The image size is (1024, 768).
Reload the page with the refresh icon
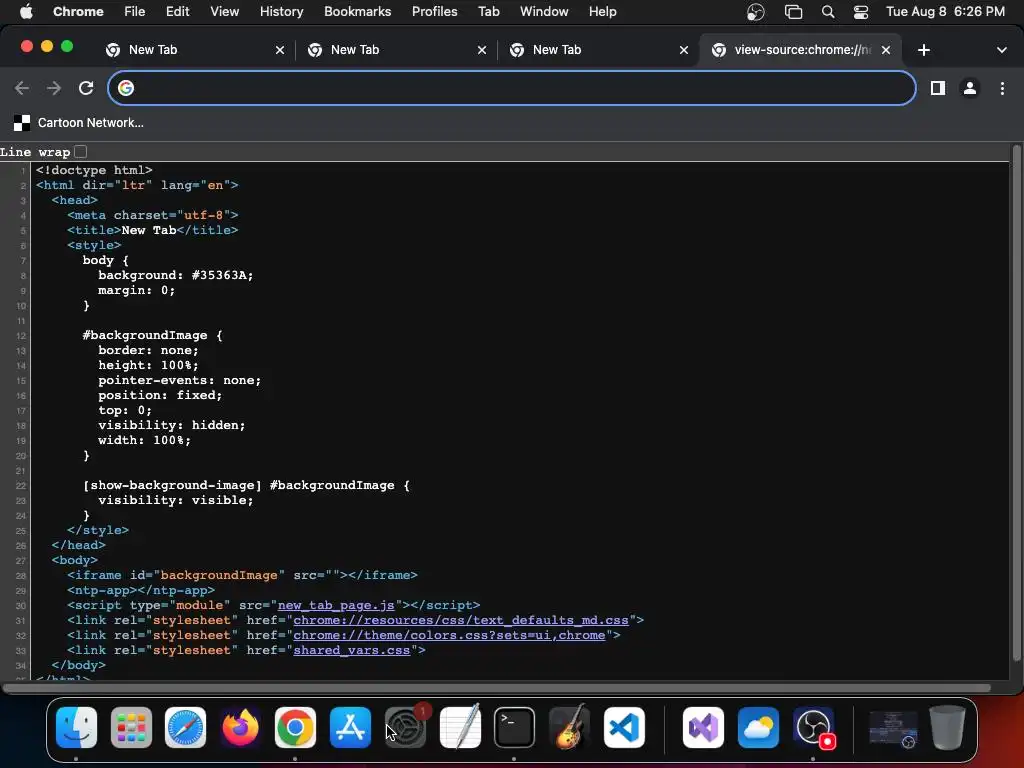[x=86, y=88]
